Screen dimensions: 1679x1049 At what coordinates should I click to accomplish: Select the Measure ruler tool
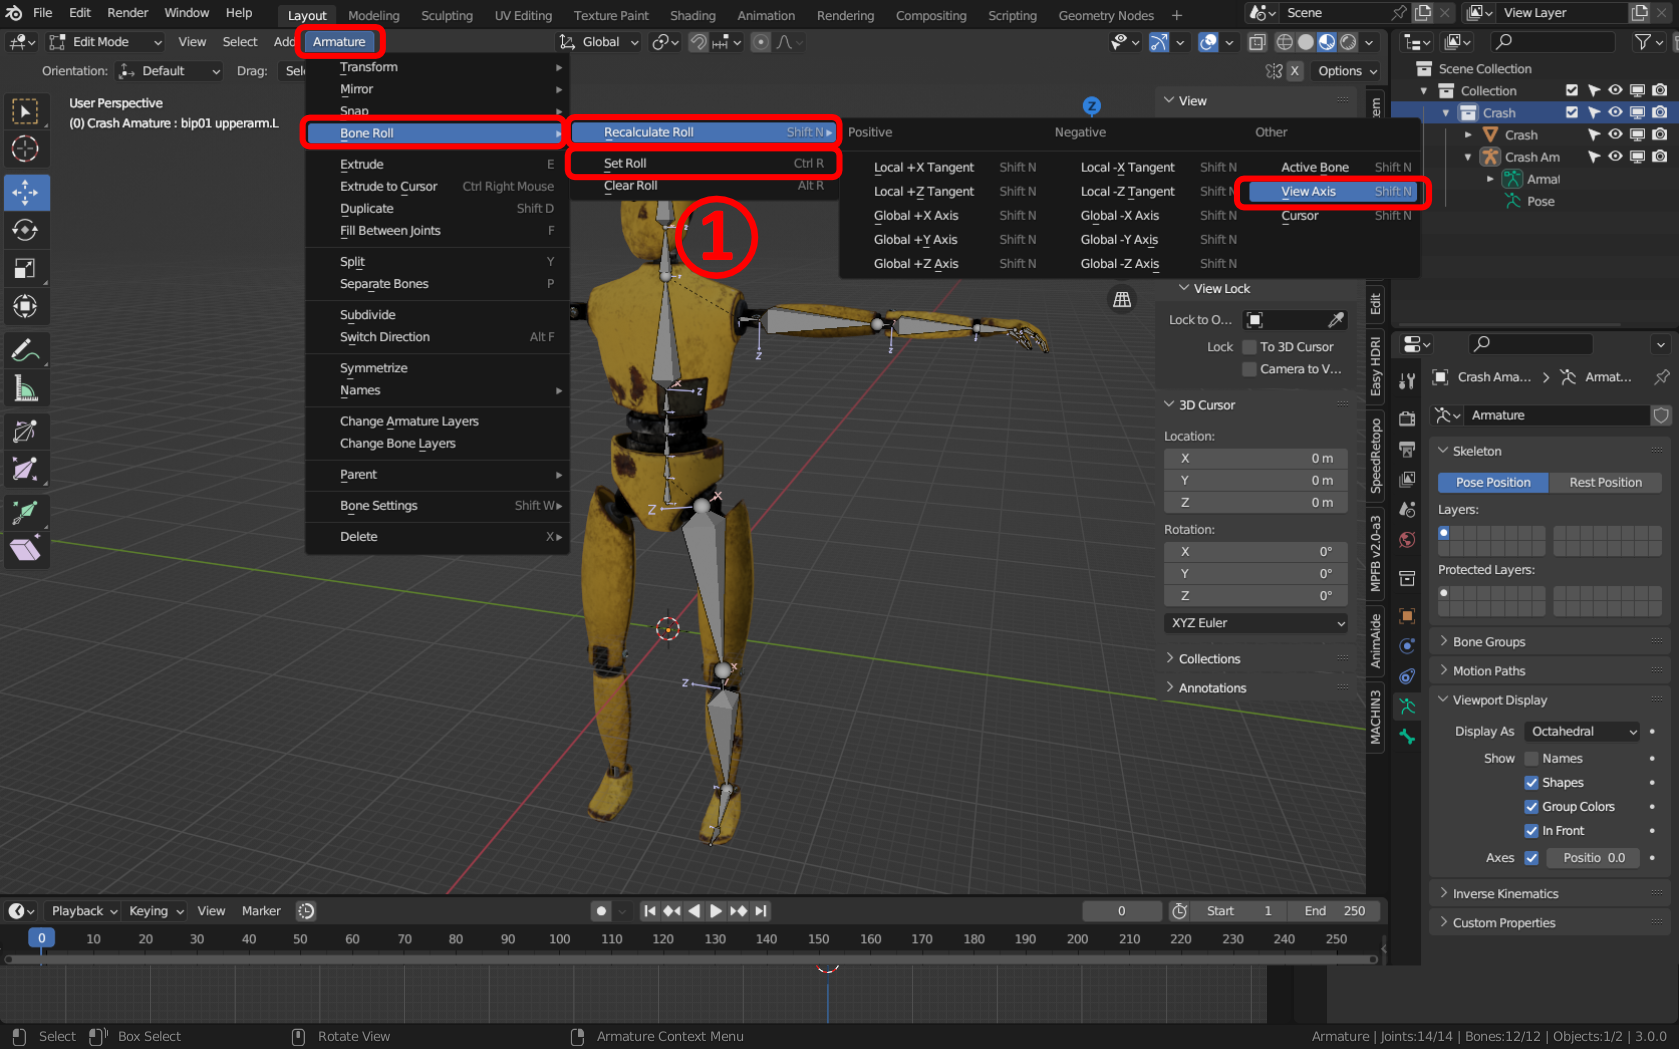click(x=25, y=389)
